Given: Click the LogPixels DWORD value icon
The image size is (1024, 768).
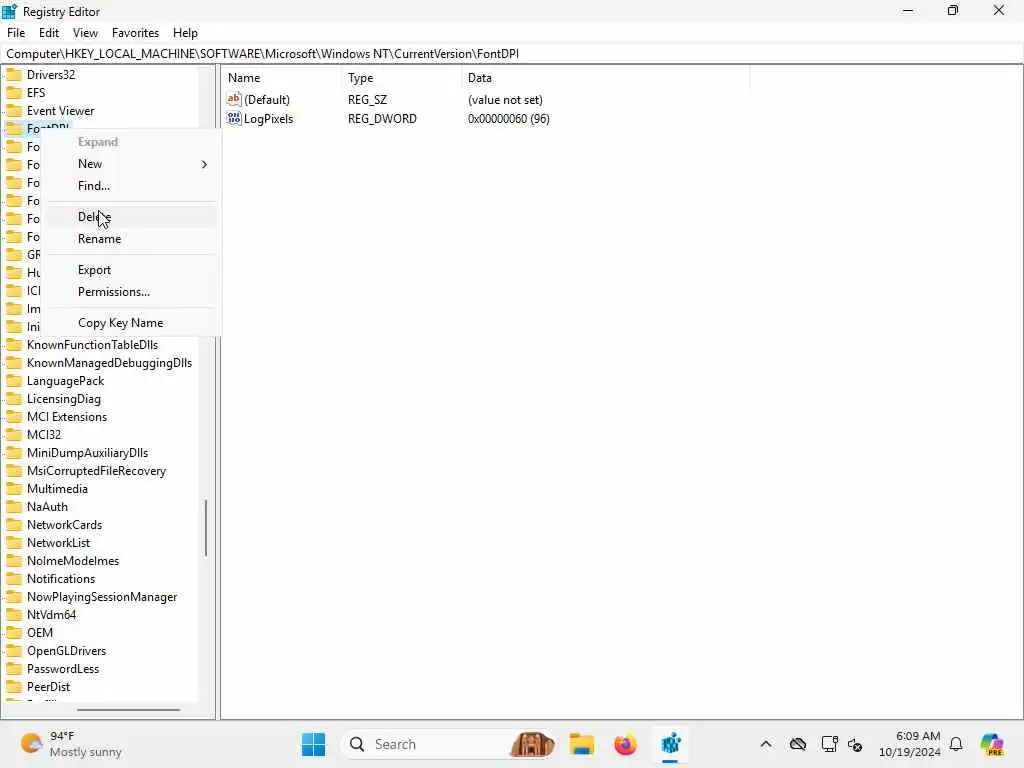Looking at the screenshot, I should click(x=234, y=118).
